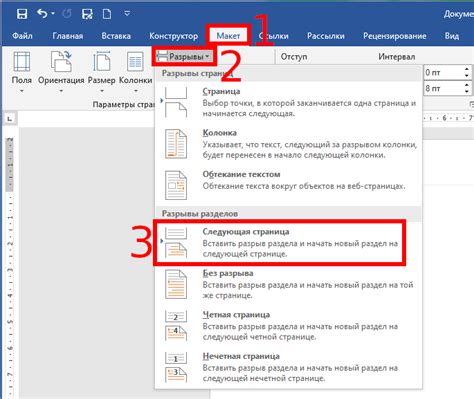
Task: Click the greyed Redo icon
Action: 67,14
